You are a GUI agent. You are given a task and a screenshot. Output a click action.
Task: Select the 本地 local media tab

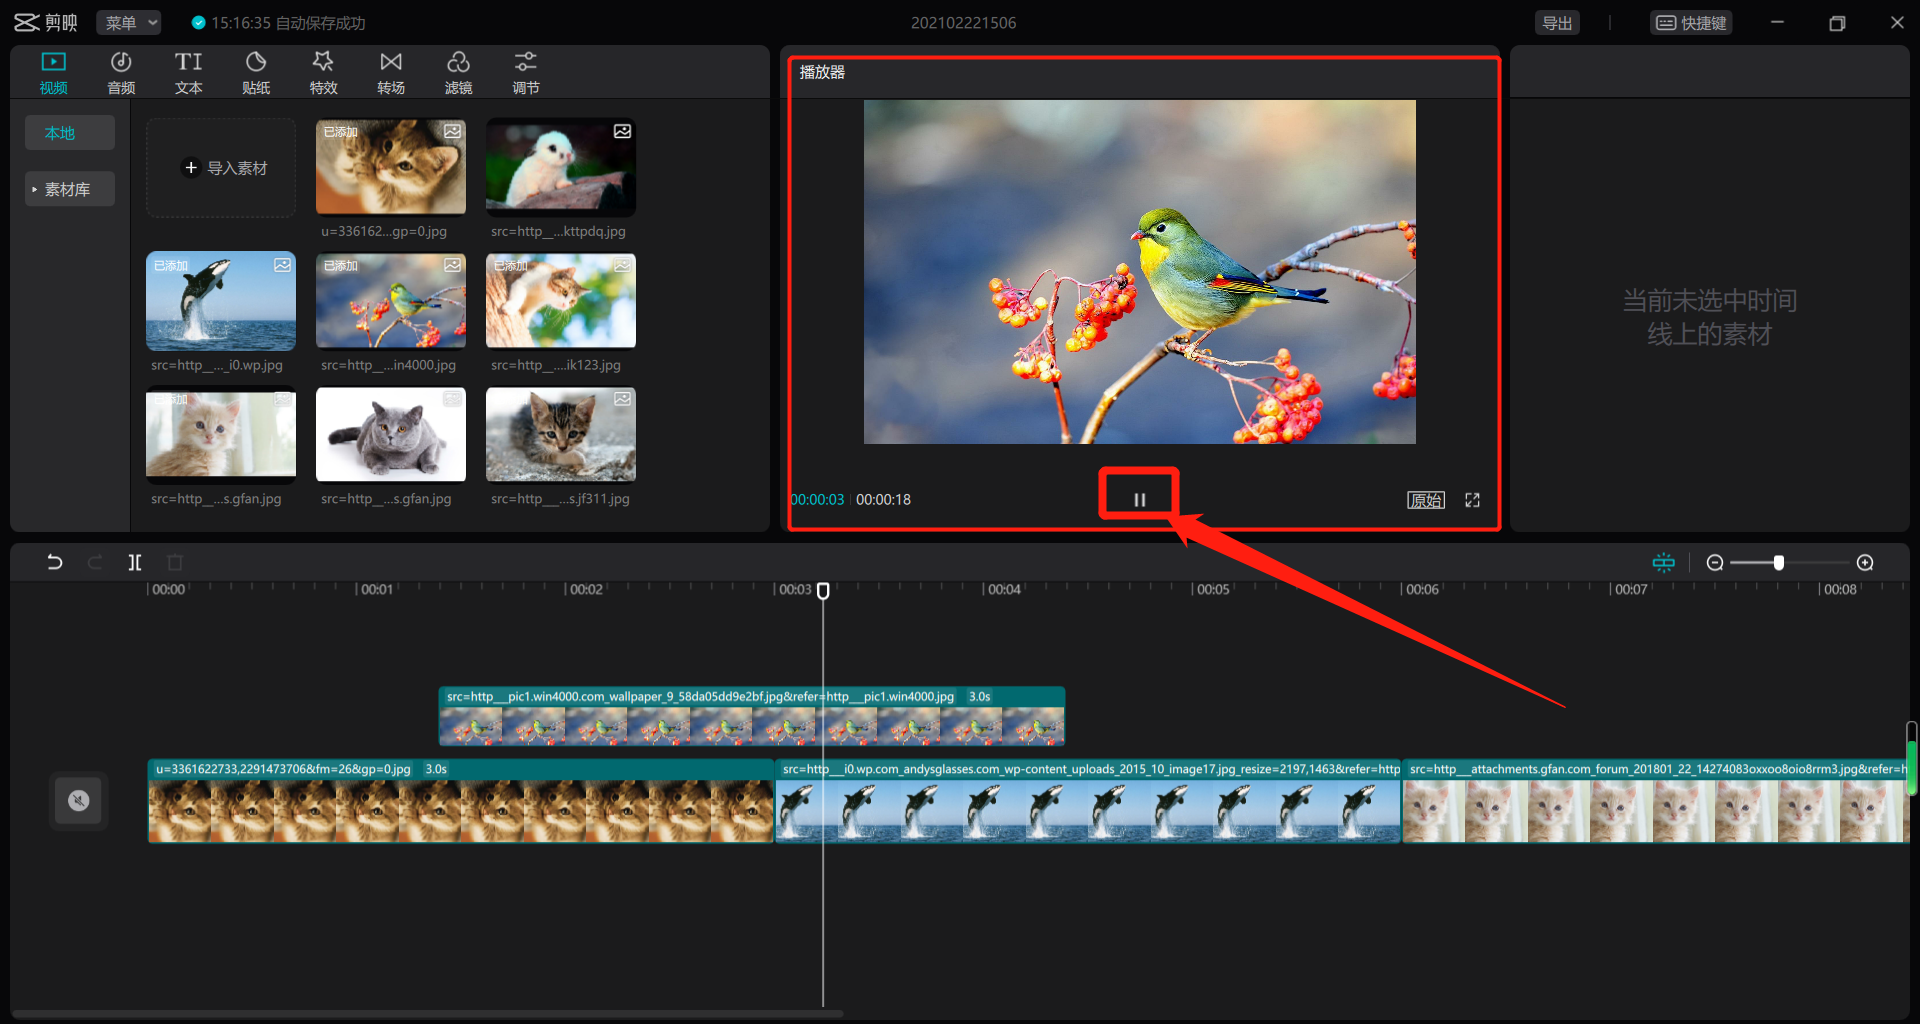[x=60, y=133]
